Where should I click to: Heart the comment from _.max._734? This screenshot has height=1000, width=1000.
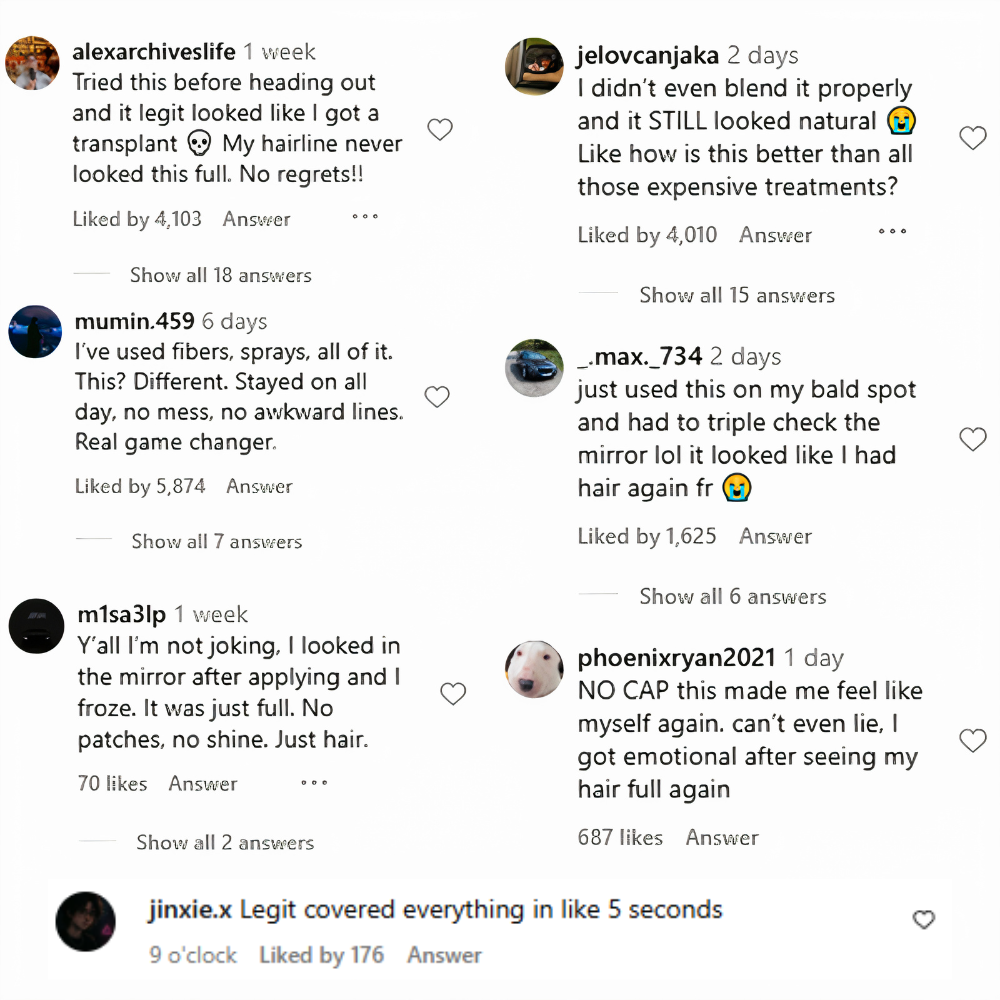(972, 439)
